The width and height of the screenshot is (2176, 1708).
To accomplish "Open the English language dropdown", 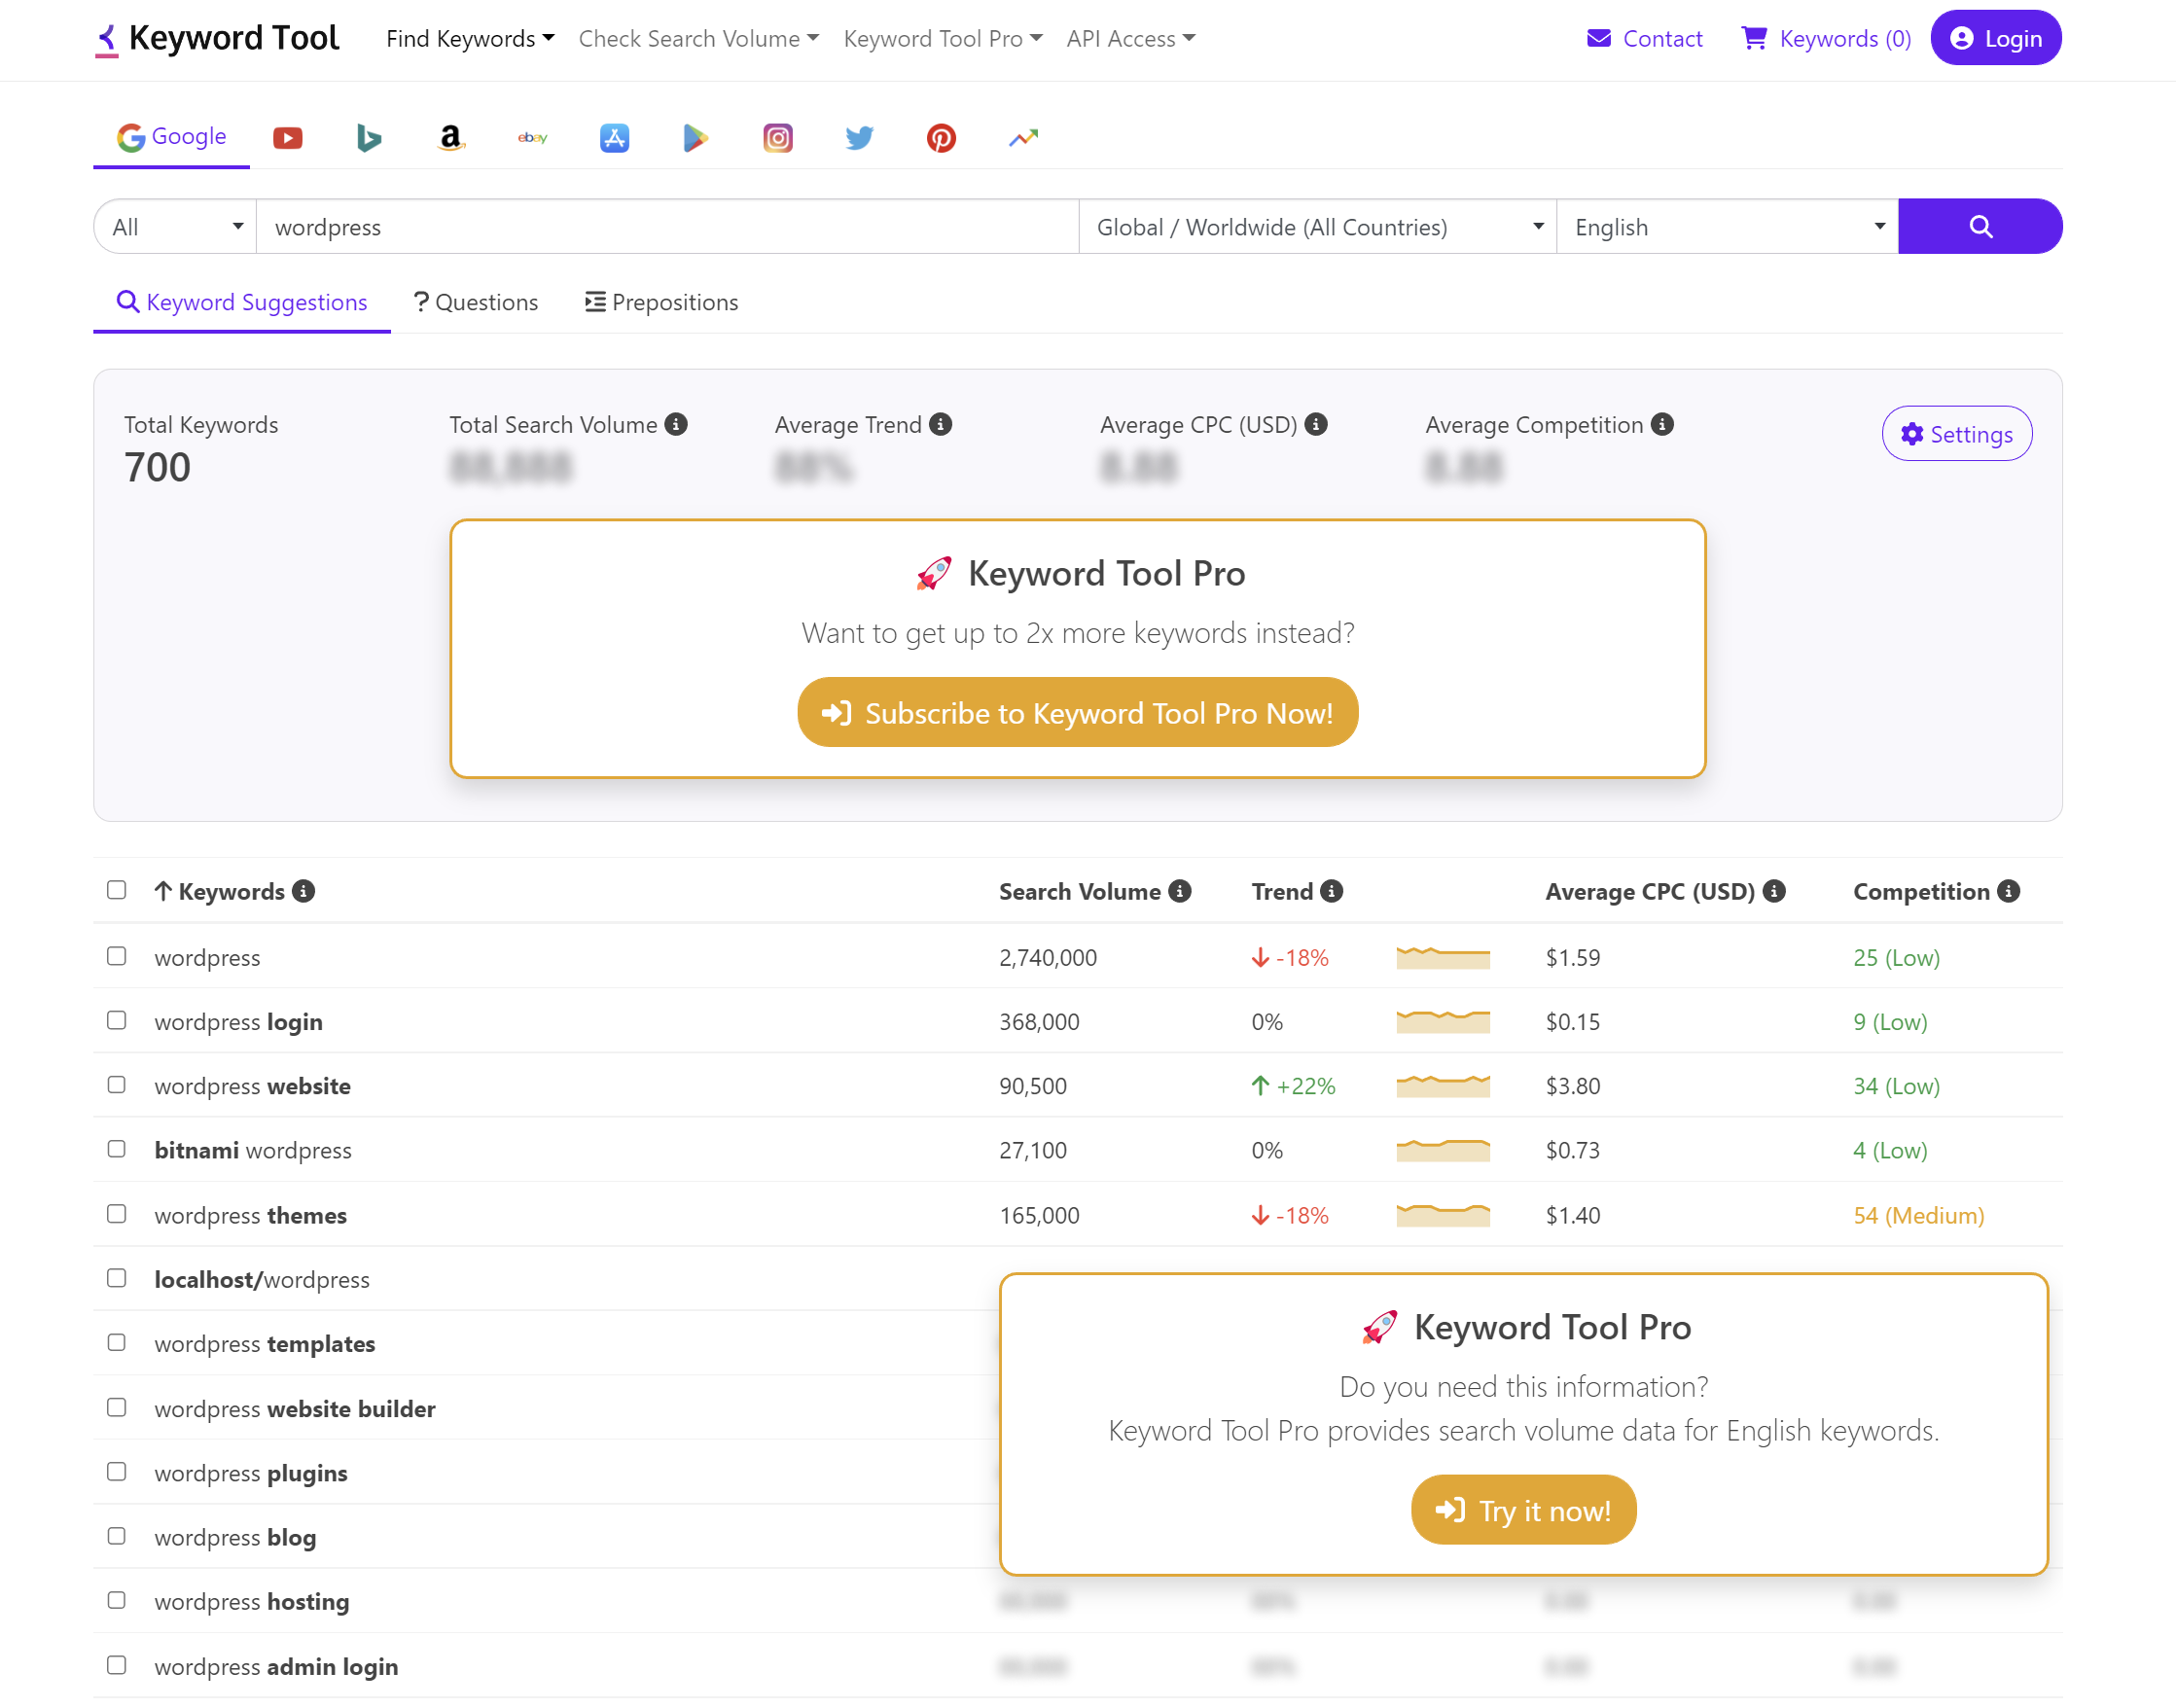I will point(1728,226).
